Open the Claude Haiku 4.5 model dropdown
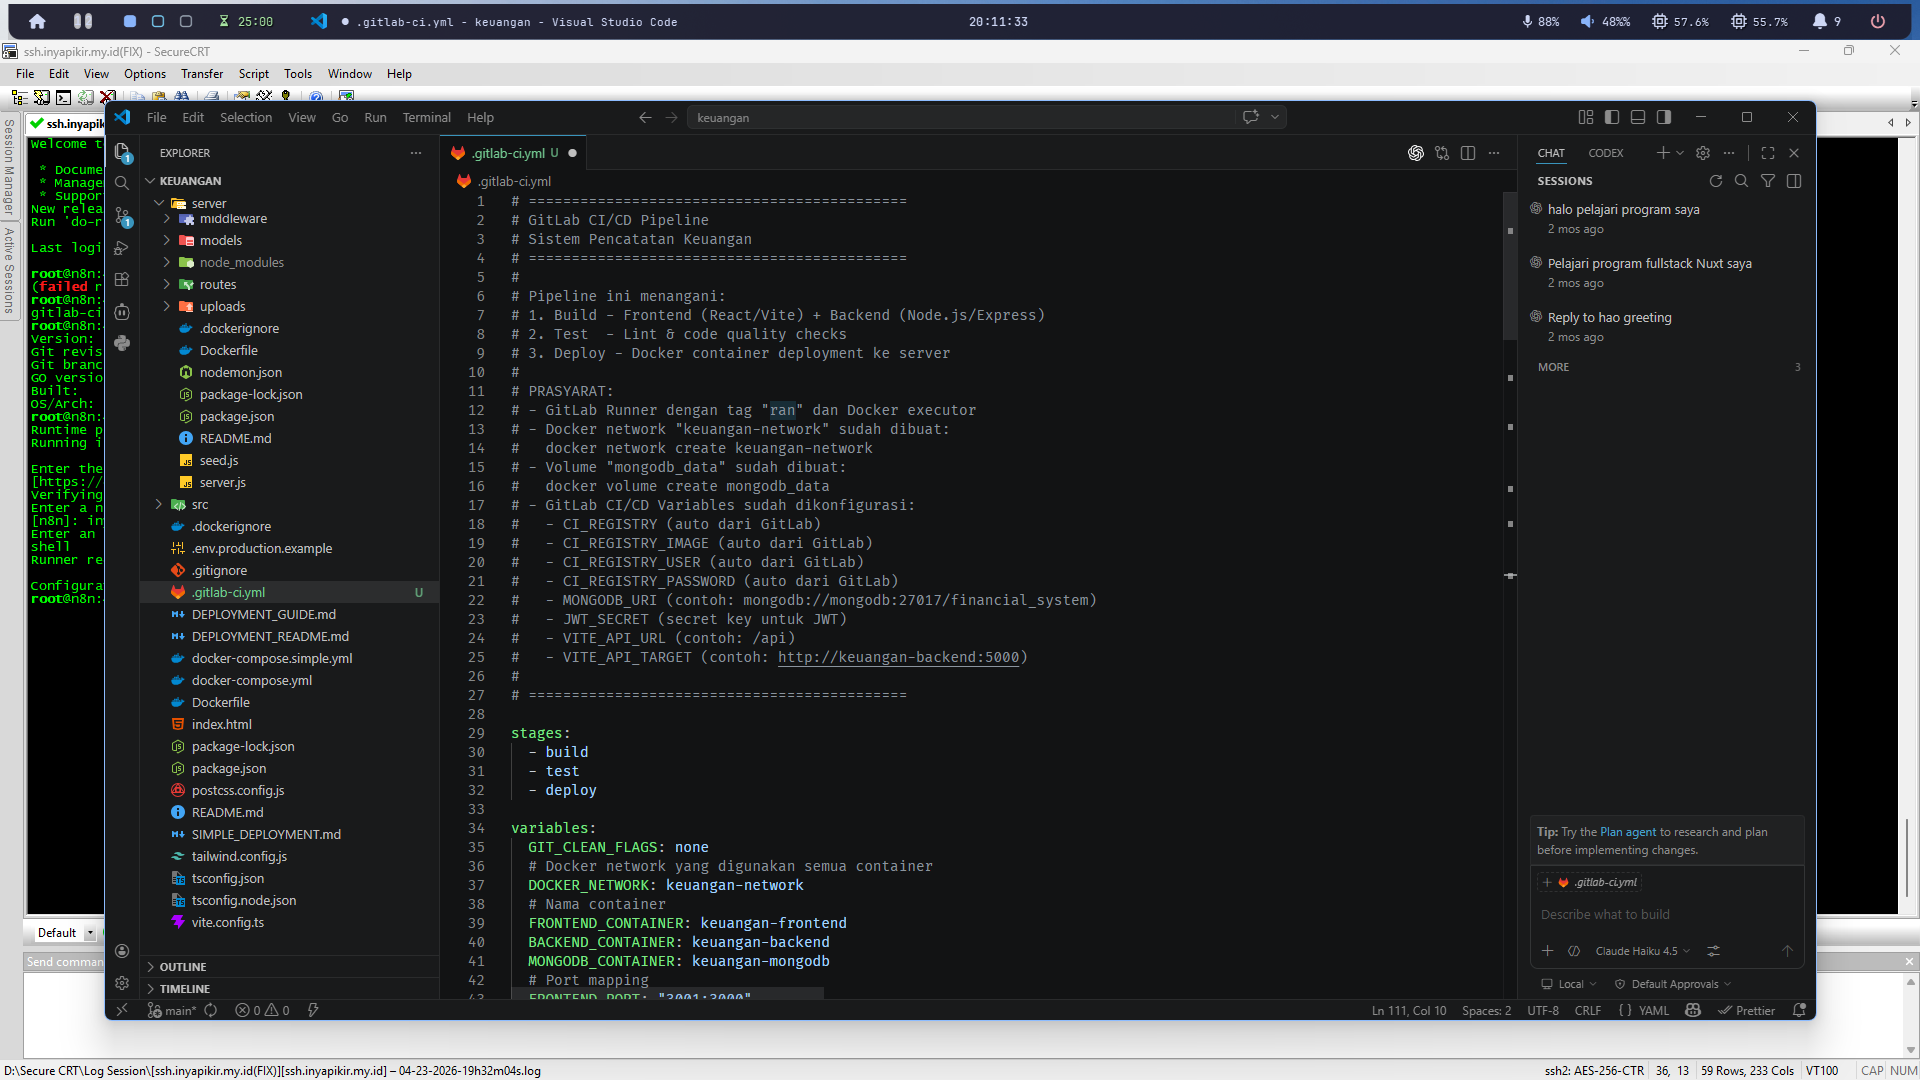Viewport: 1920px width, 1080px height. coord(1642,951)
